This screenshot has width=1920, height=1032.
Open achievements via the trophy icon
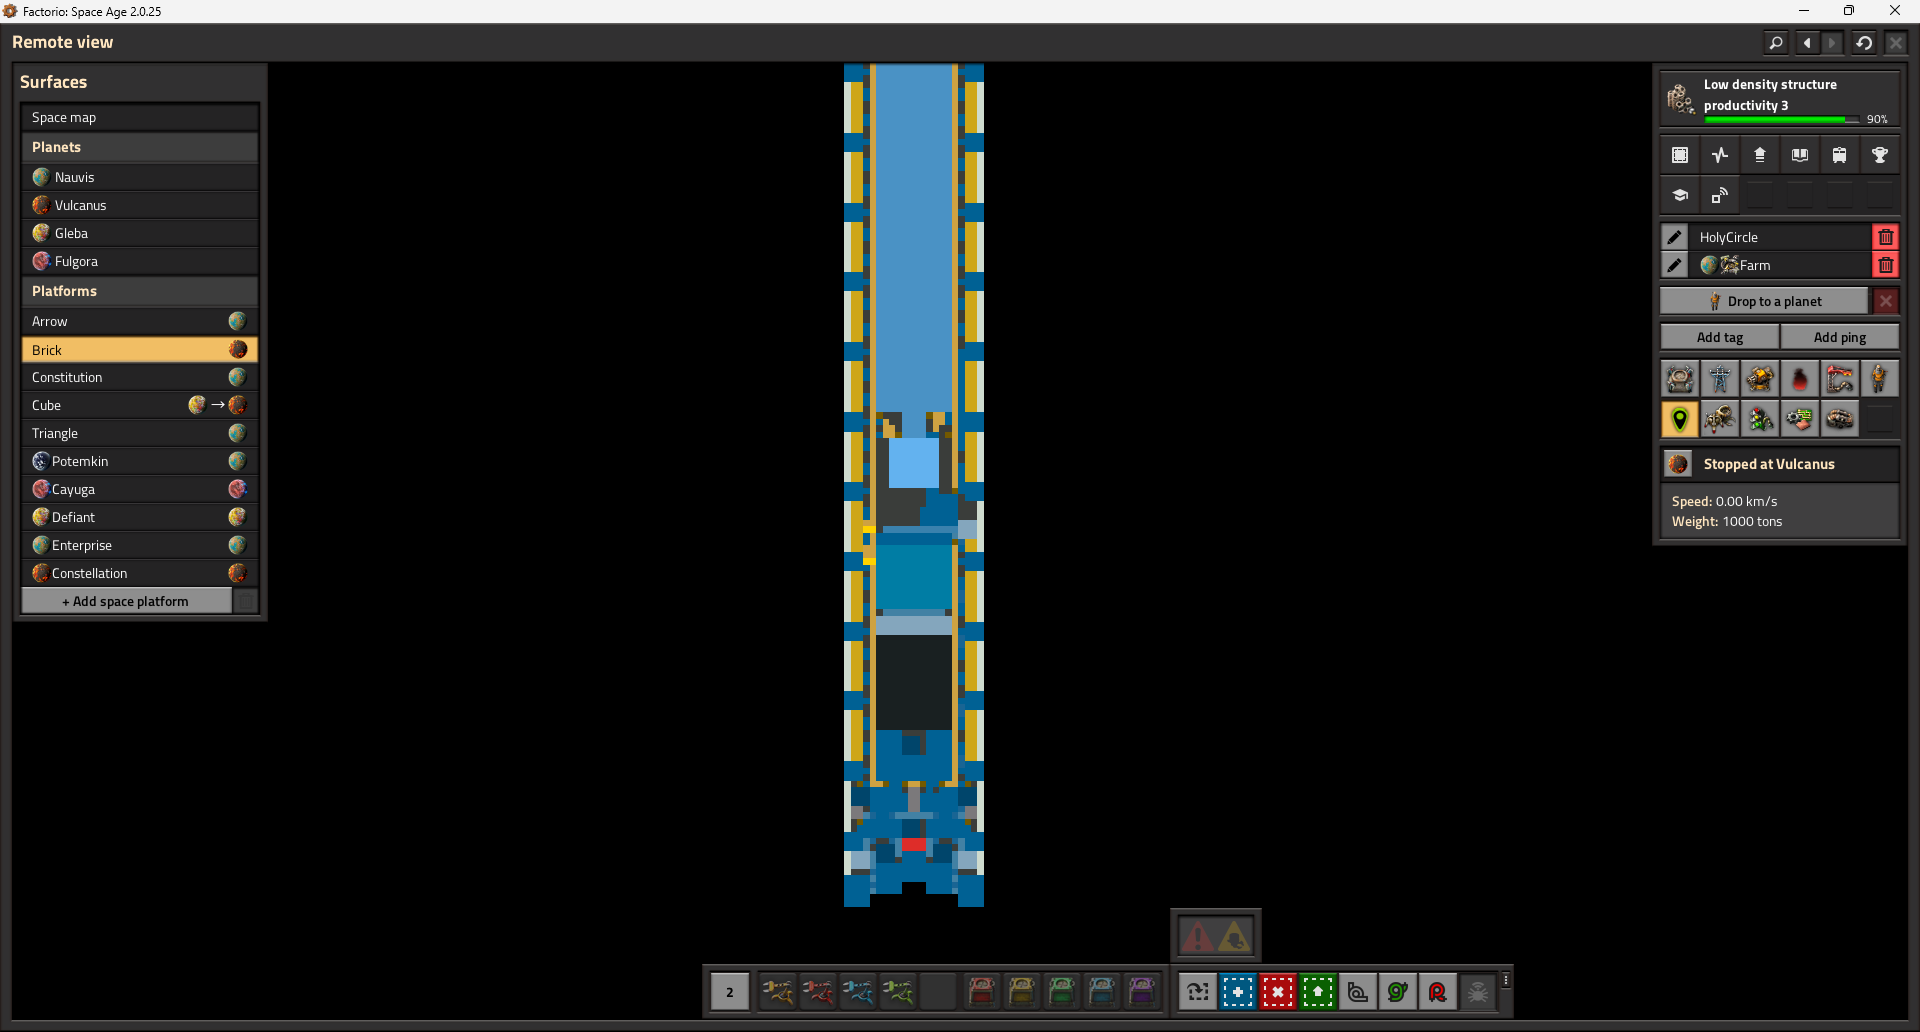[1879, 155]
